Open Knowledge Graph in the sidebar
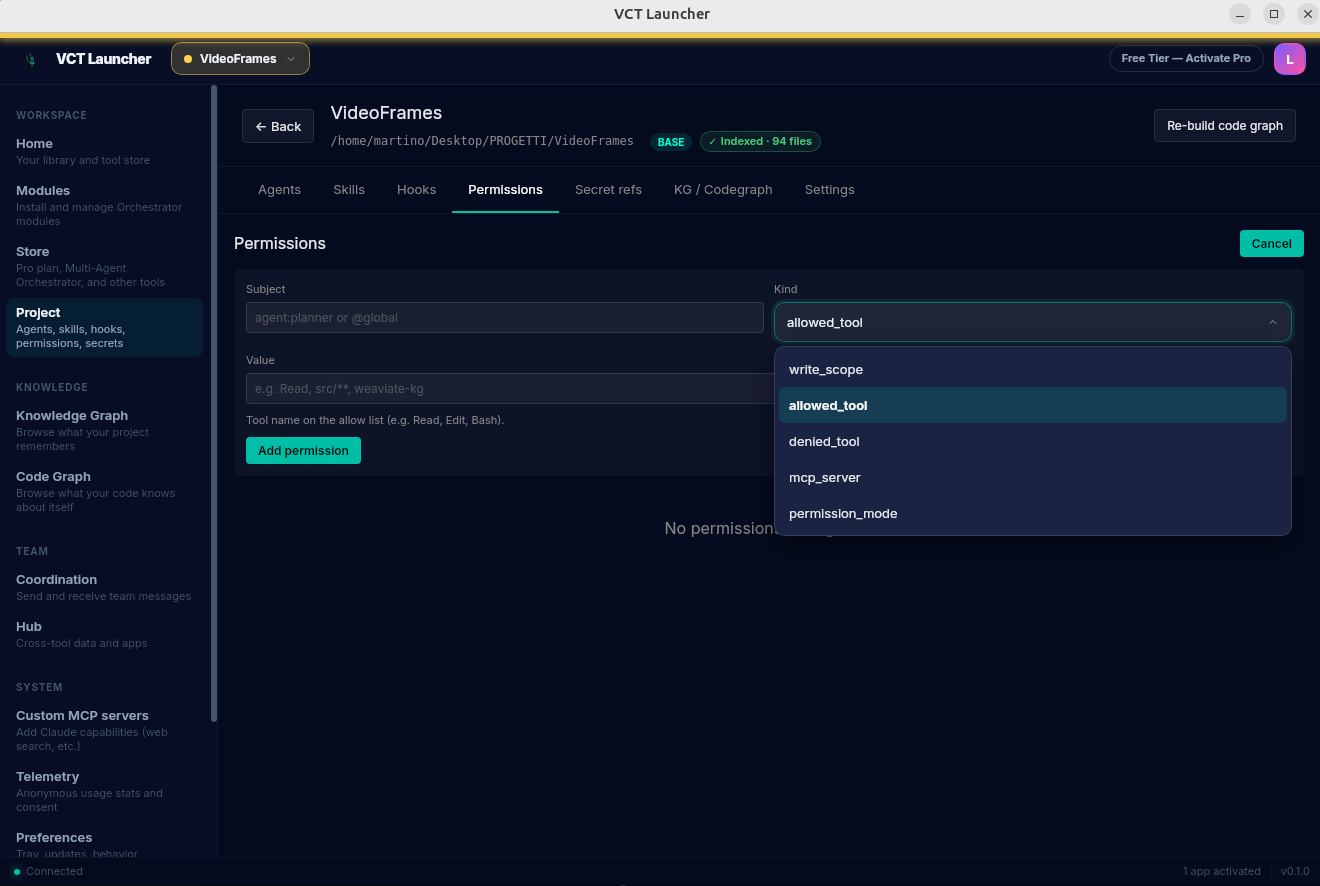Image resolution: width=1320 pixels, height=886 pixels. (x=104, y=430)
